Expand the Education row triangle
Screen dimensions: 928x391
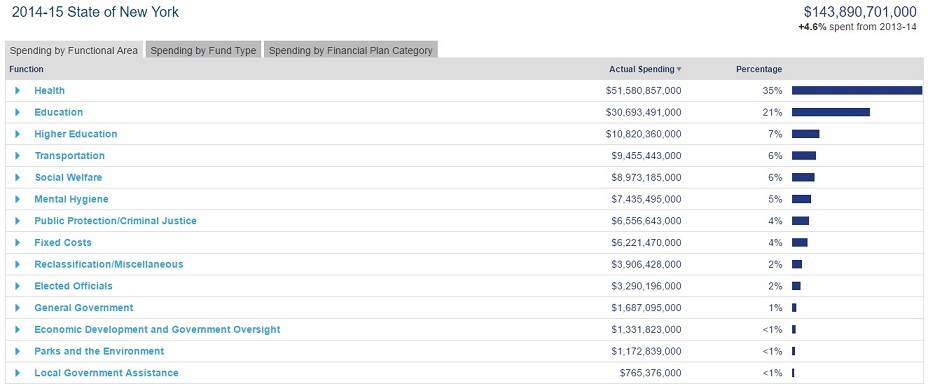(x=18, y=112)
